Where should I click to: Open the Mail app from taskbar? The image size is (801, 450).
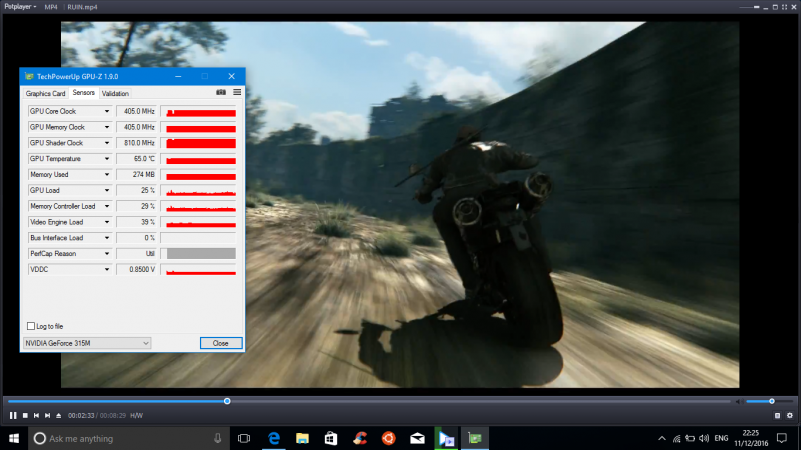(x=417, y=438)
